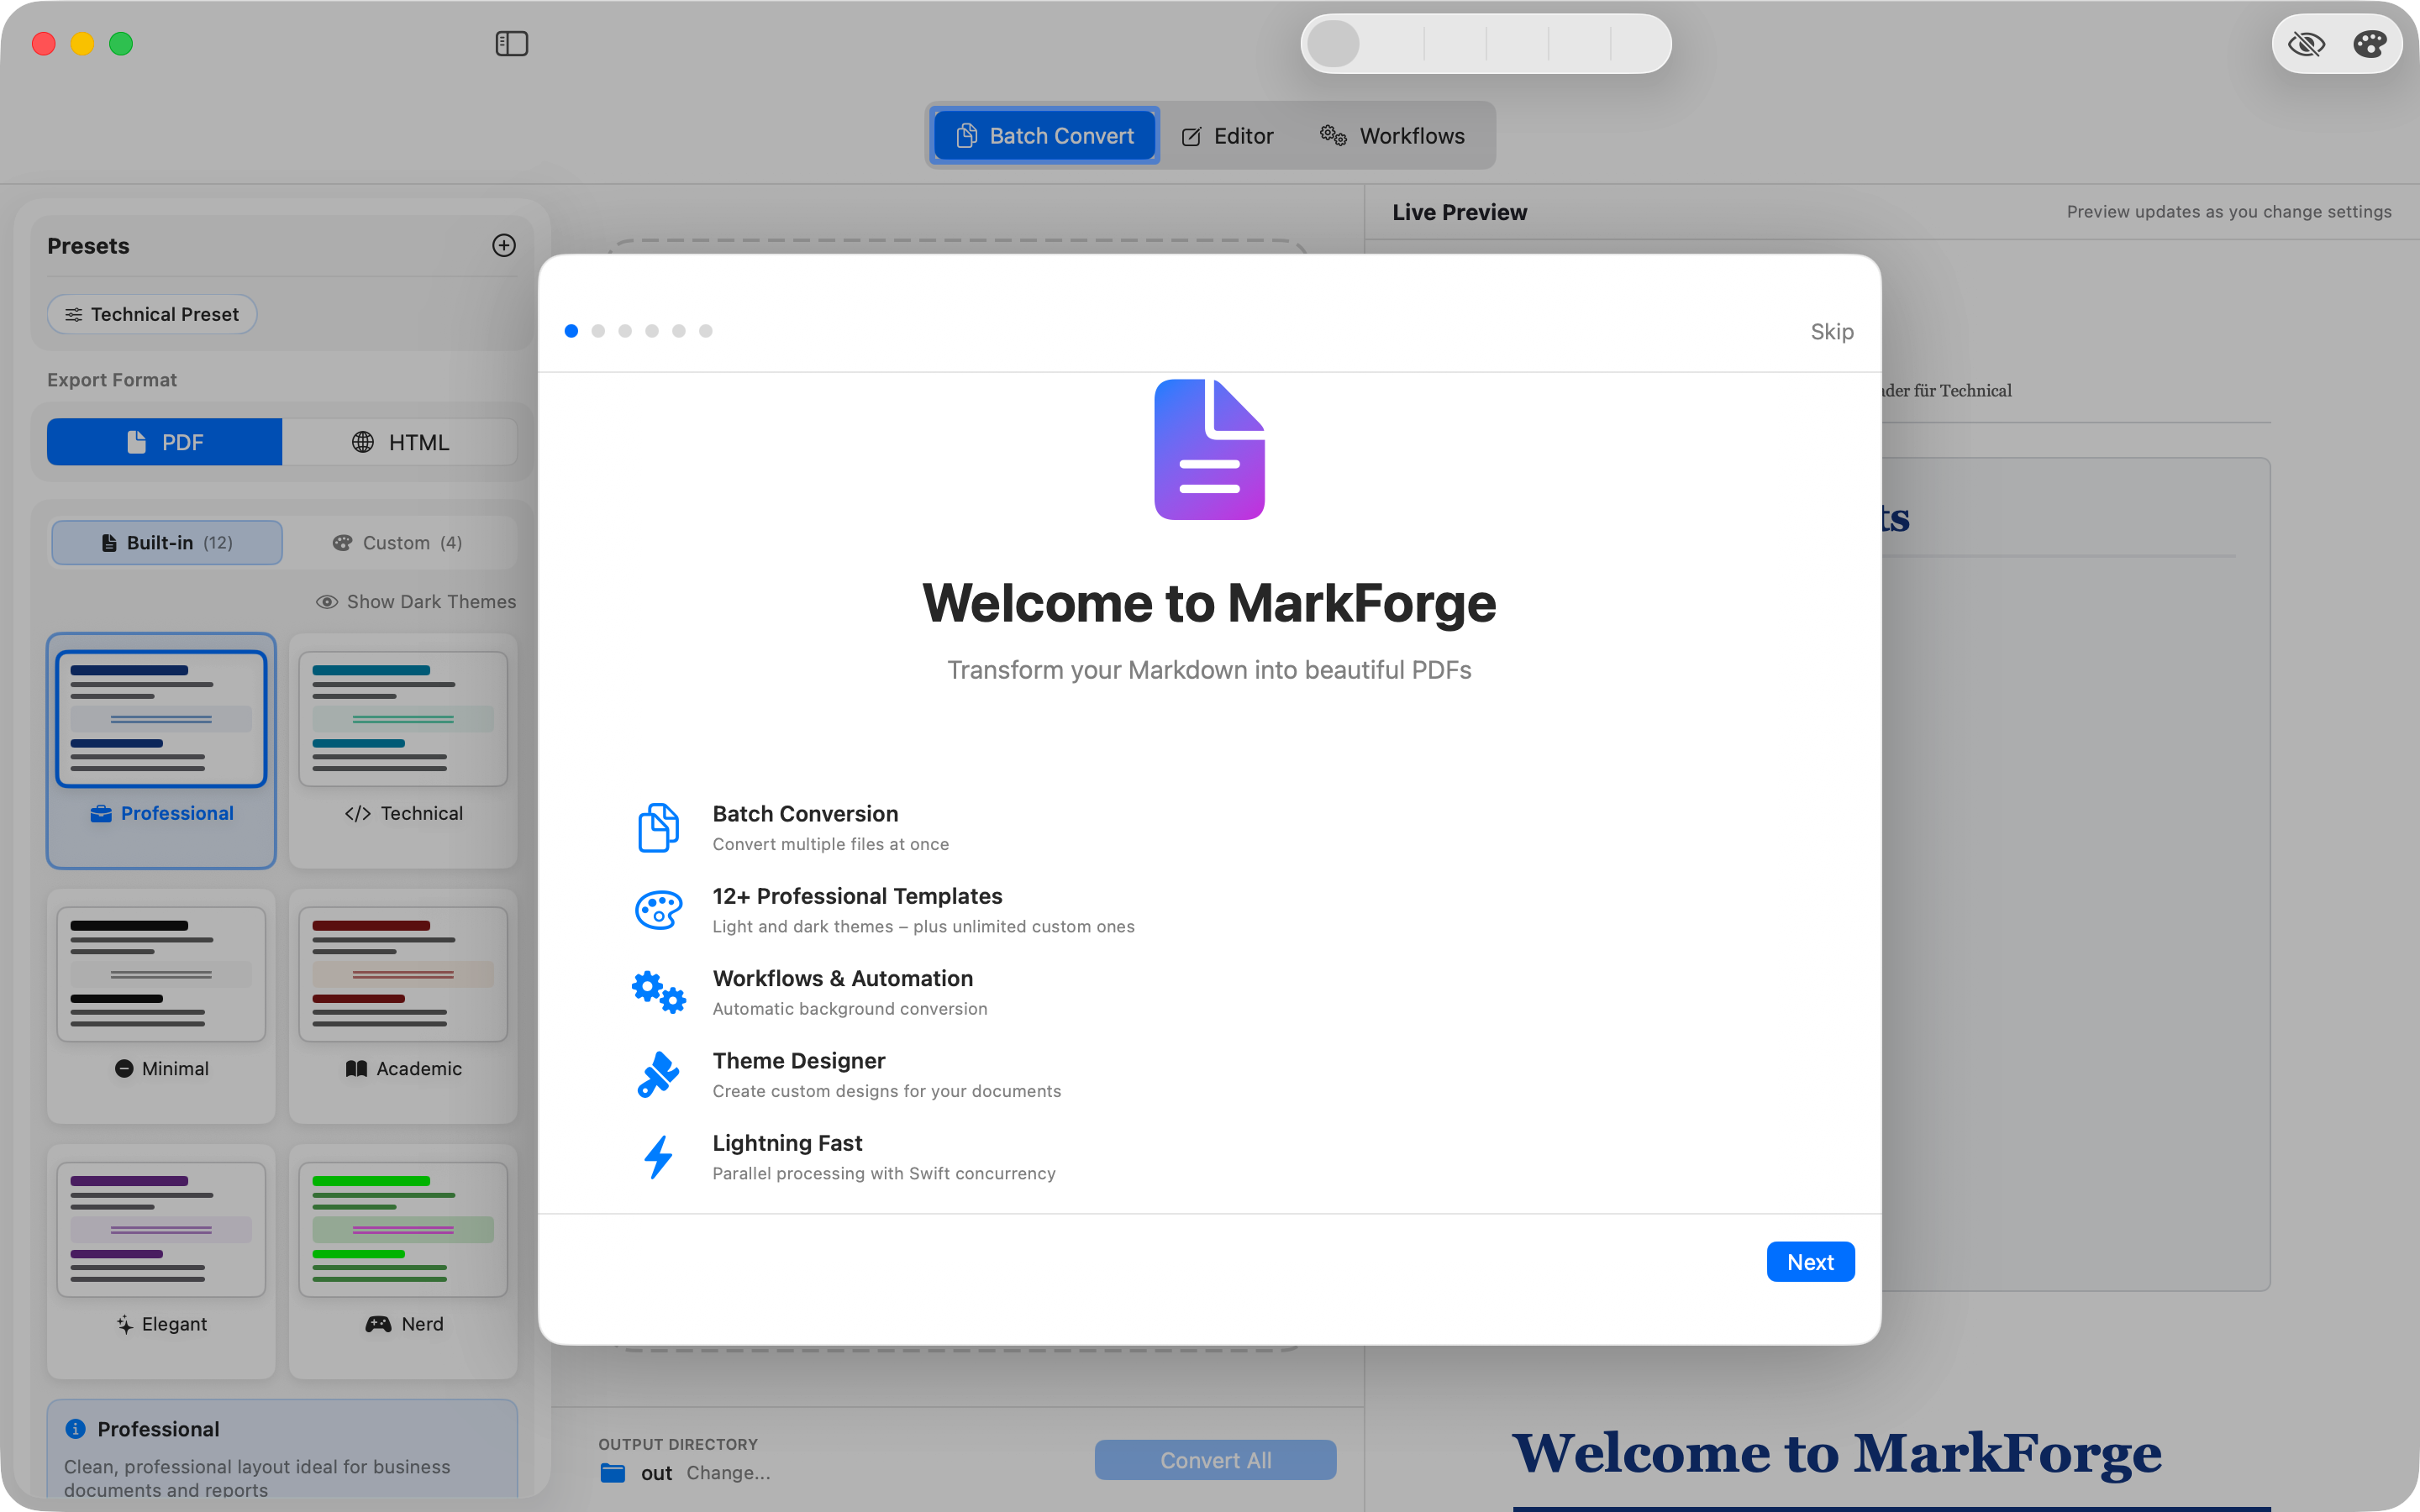Select PDF export format
Viewport: 2420px width, 1512px height.
tap(165, 442)
